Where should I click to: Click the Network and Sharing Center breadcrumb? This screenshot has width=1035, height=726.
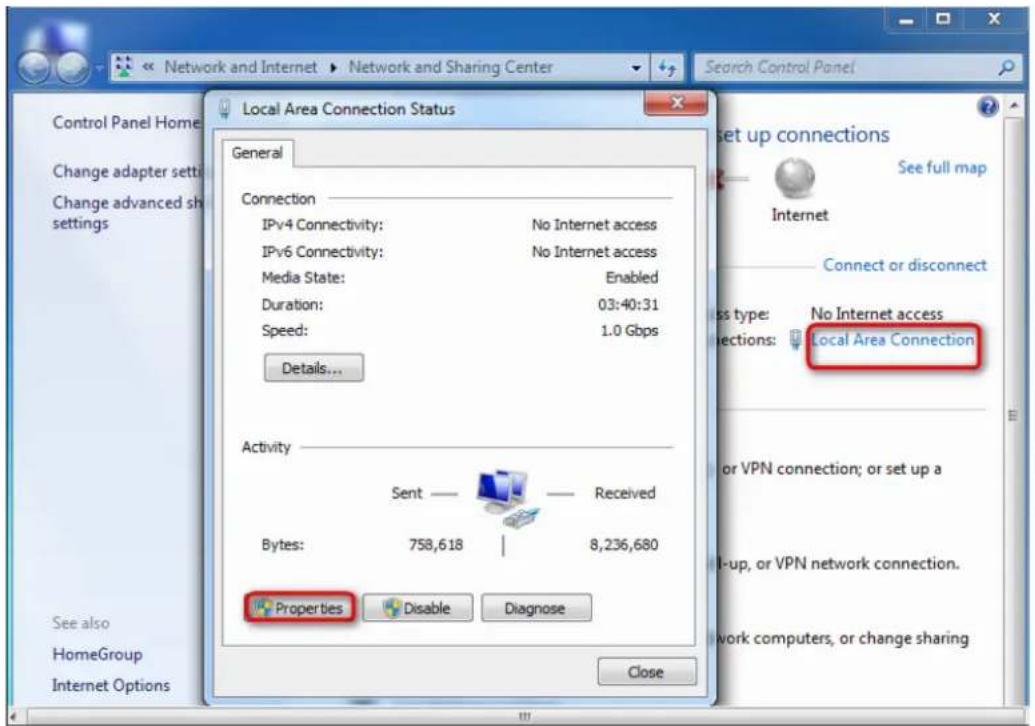tap(450, 67)
